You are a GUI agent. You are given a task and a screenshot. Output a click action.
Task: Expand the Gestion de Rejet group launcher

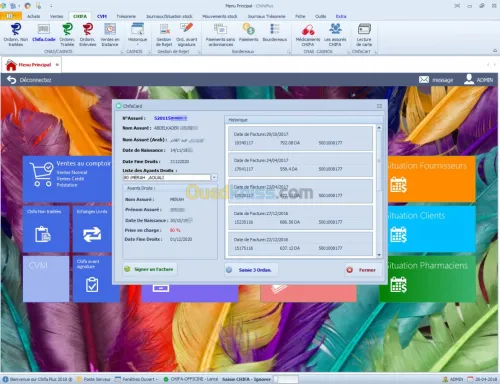click(199, 52)
